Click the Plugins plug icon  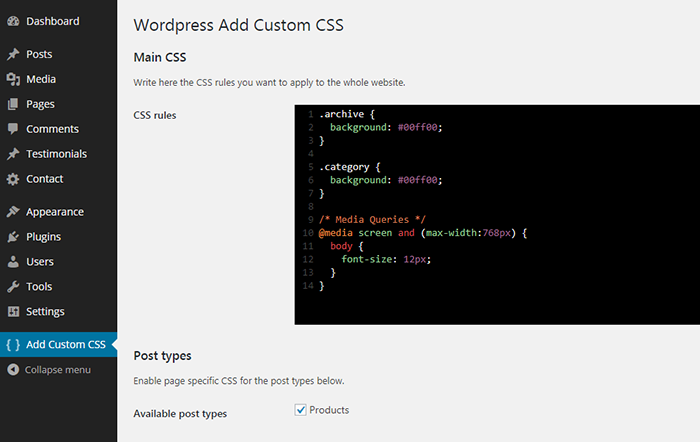[x=13, y=237]
